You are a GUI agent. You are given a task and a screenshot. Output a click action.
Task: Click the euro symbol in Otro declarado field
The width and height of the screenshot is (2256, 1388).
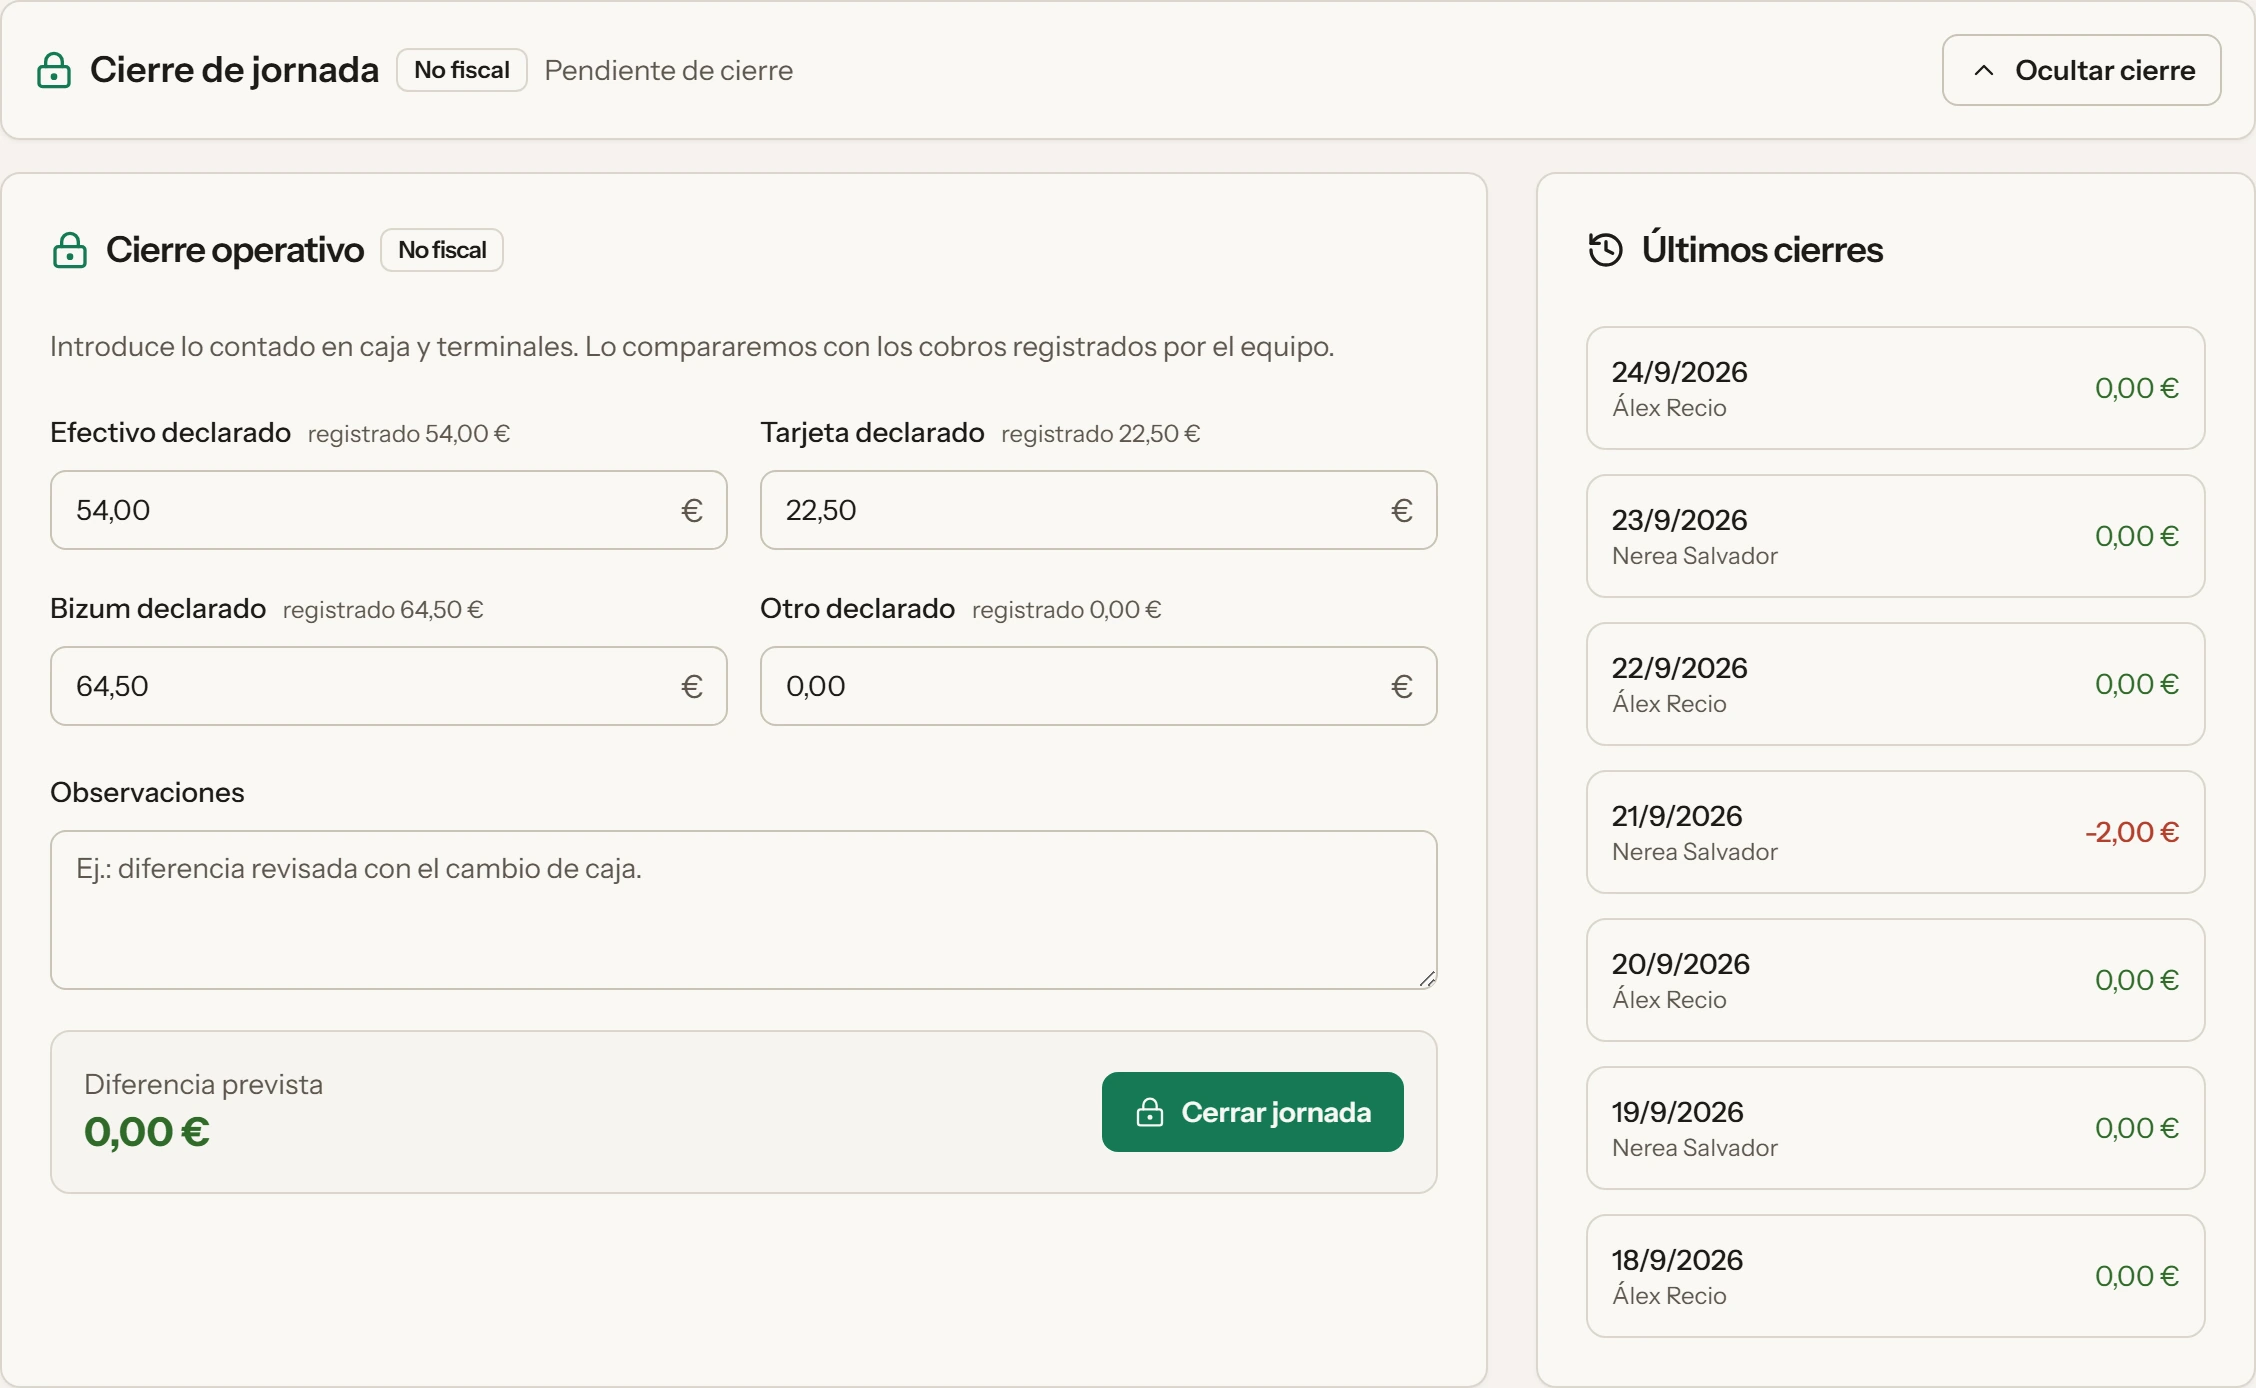tap(1402, 687)
